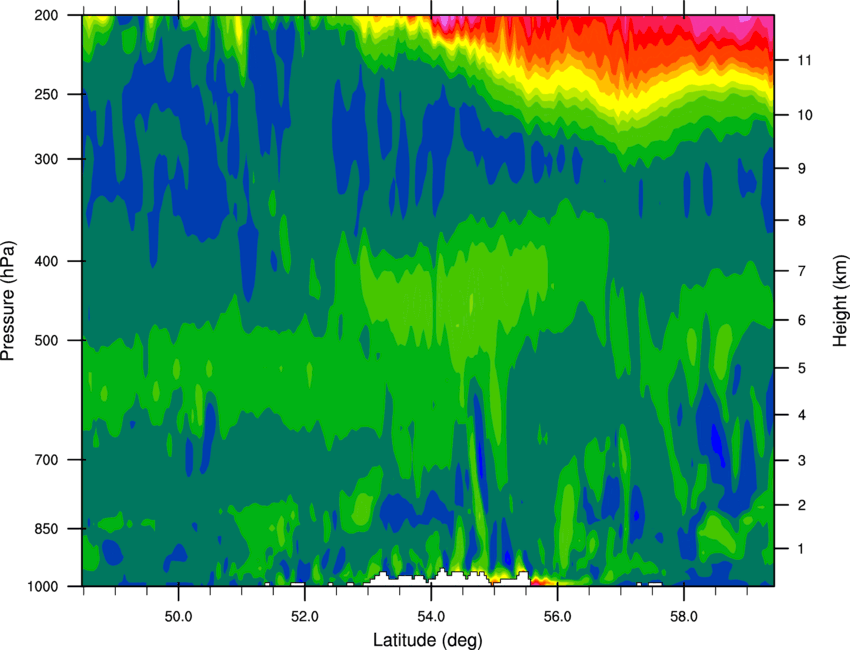Click the 9 km height label
Image resolution: width=850 pixels, height=650 pixels.
tap(802, 169)
